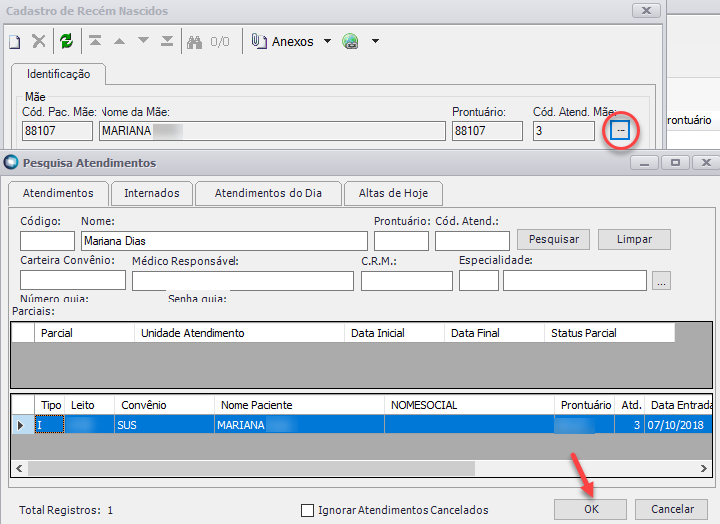
Task: Click the Código search field
Action: pyautogui.click(x=47, y=241)
